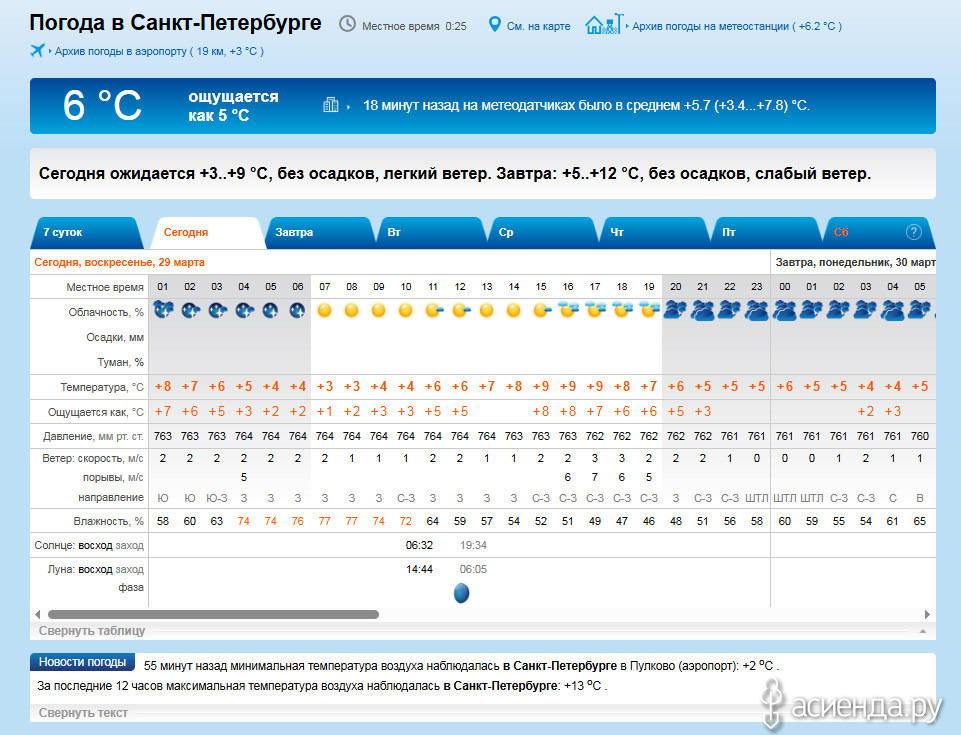Click the sun icon at 07 hour
Viewport: 961px width, 735px height.
point(324,311)
